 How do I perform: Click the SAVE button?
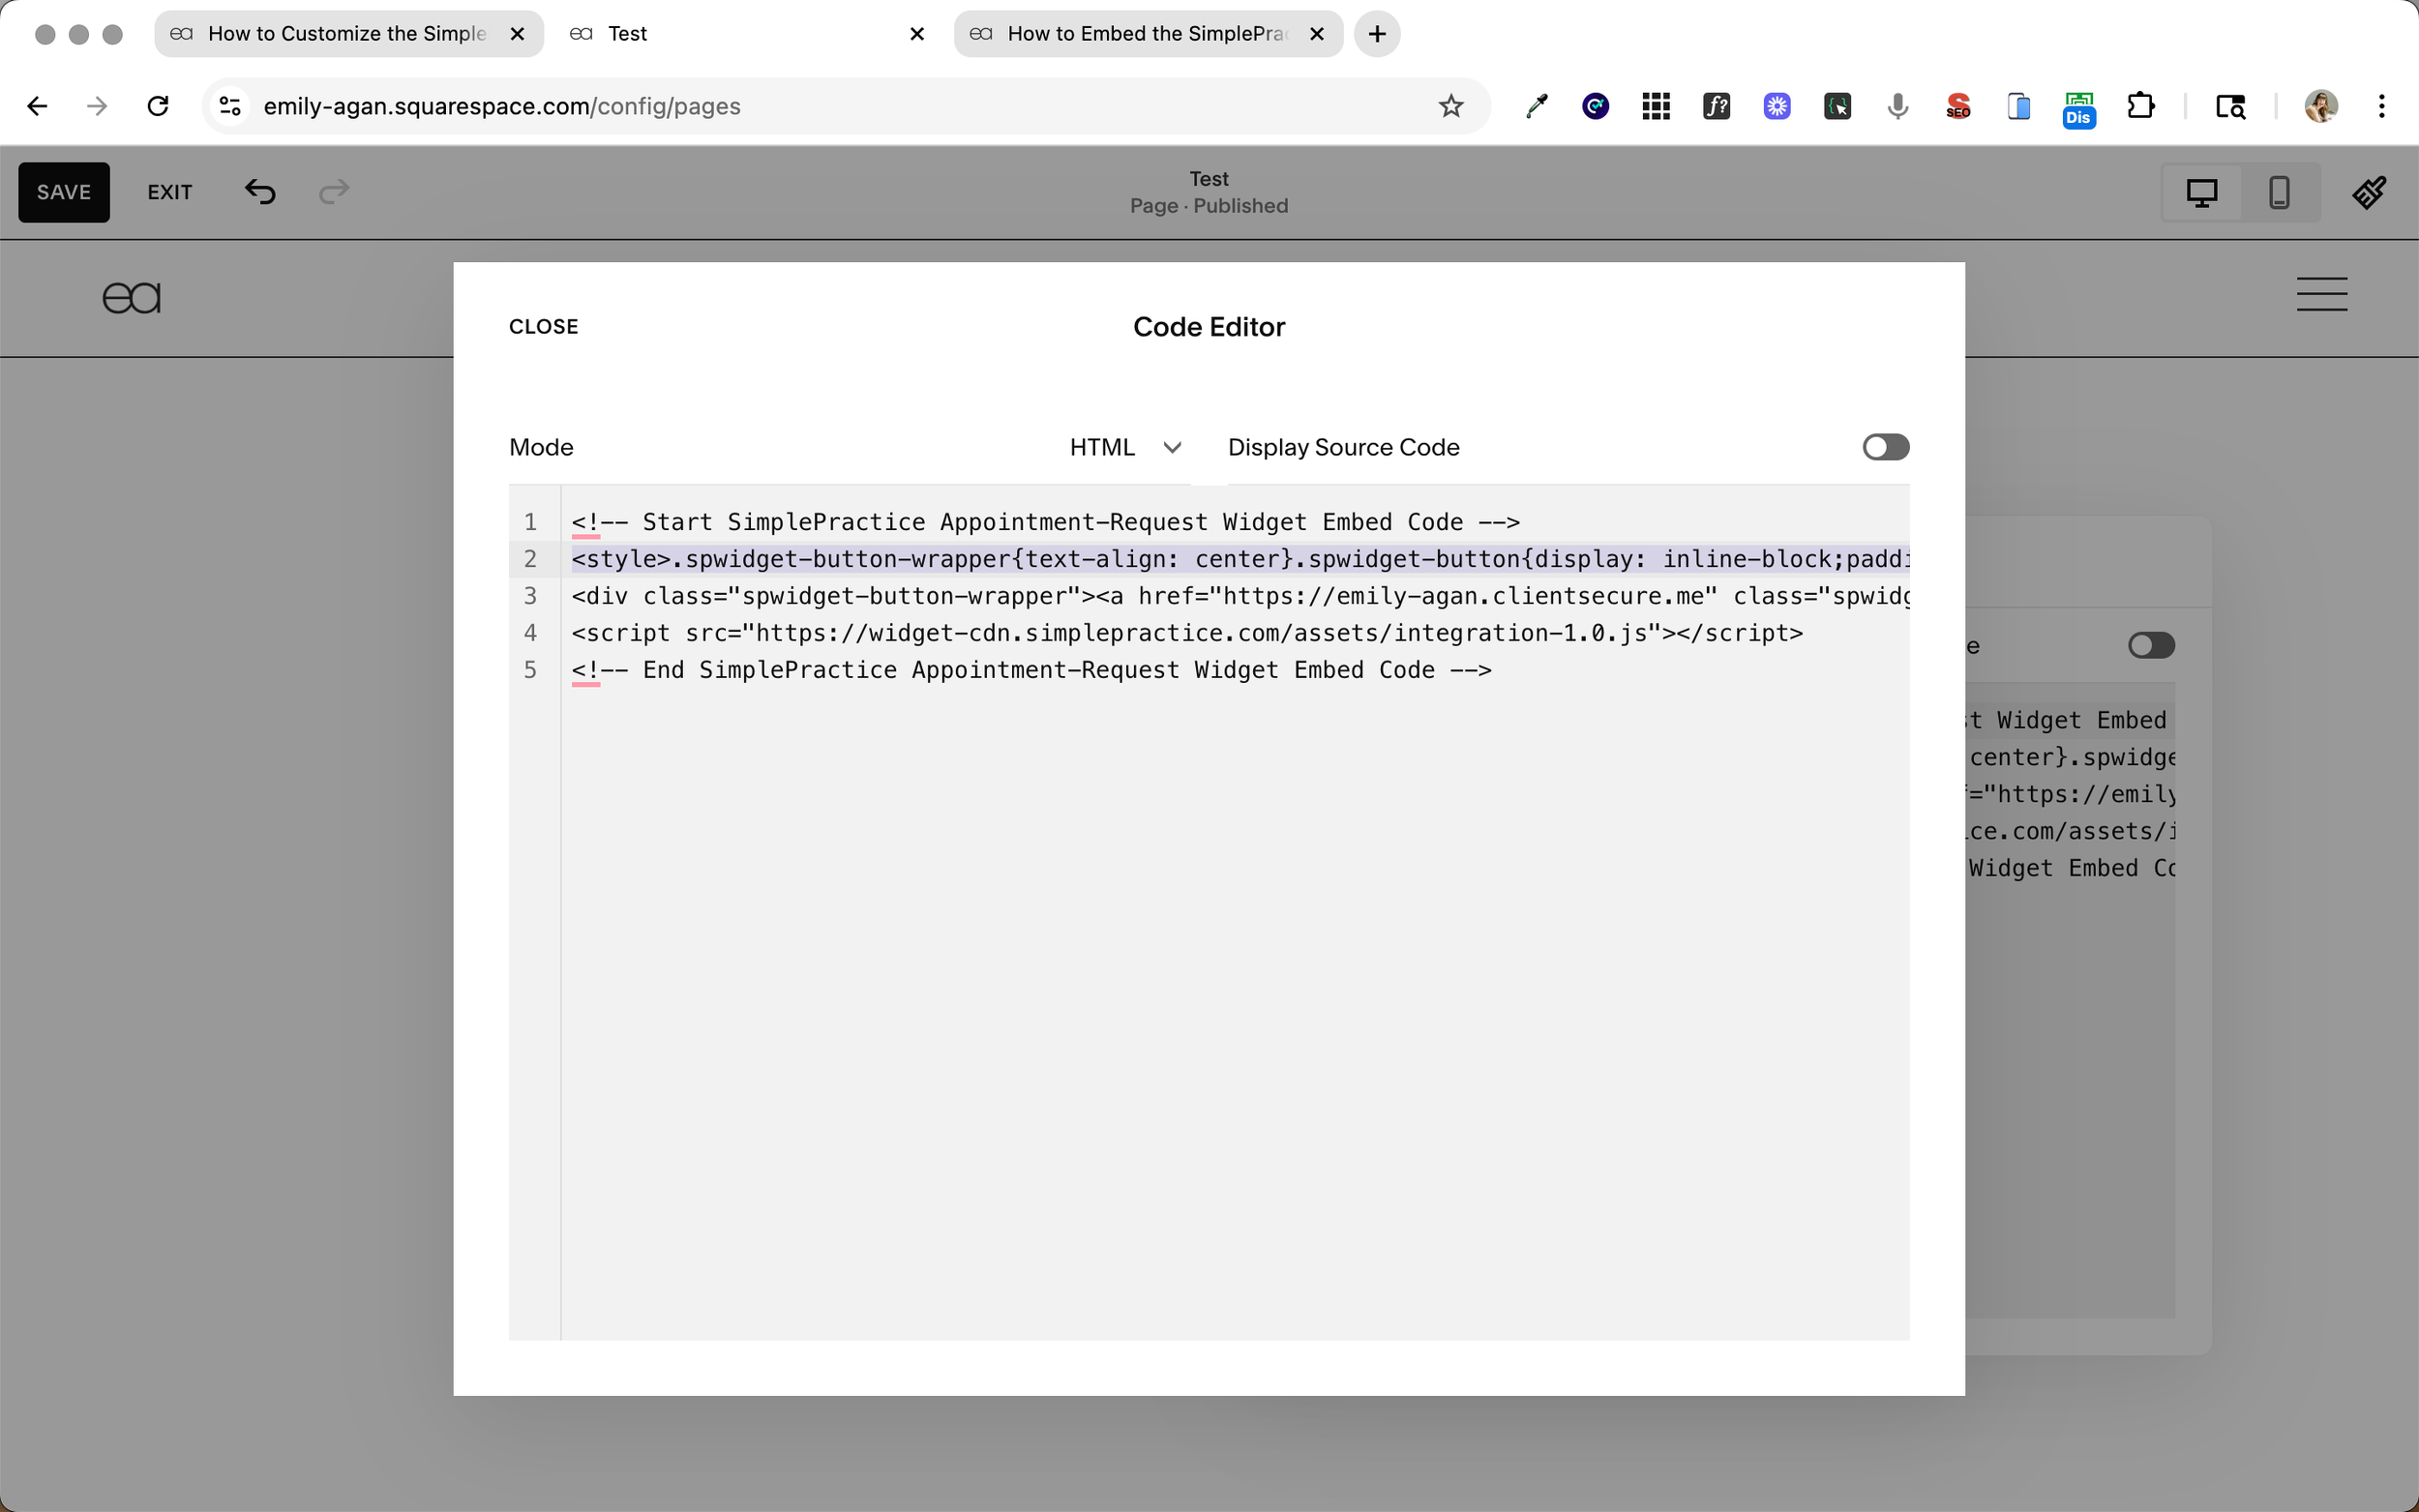(x=64, y=192)
